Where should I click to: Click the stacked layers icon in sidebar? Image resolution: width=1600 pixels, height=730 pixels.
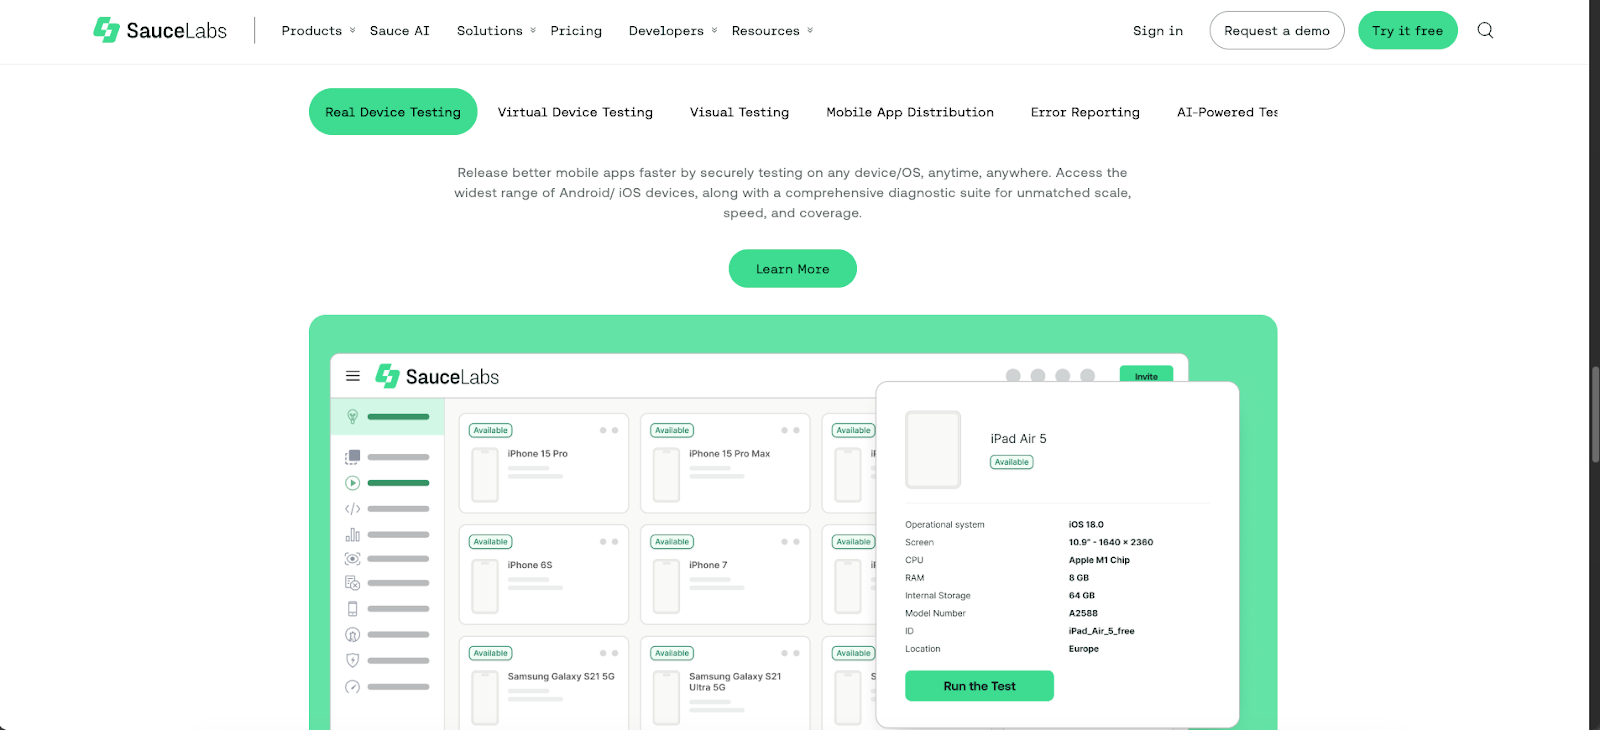click(x=352, y=457)
